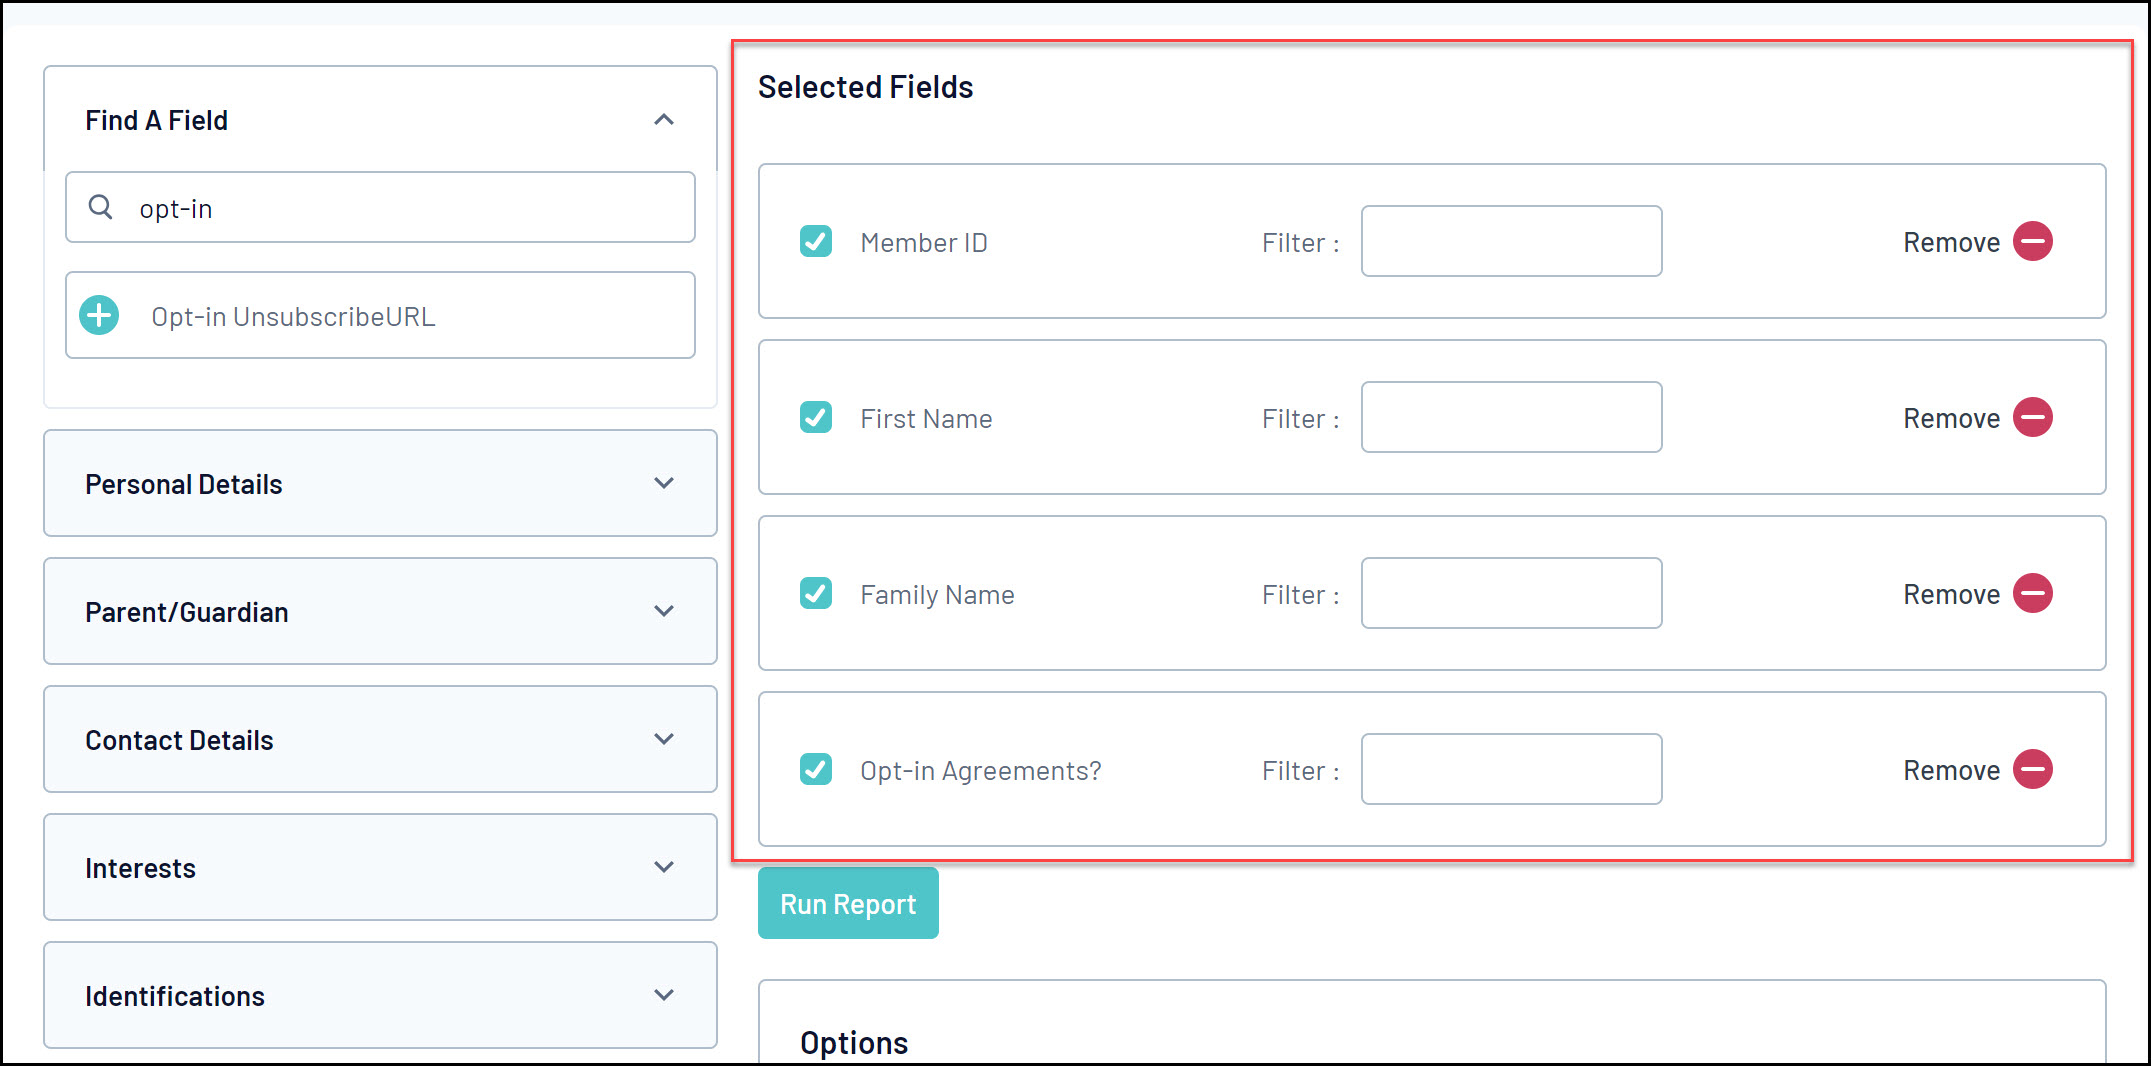Open the Contact Details section
The height and width of the screenshot is (1066, 2151).
coord(663,740)
